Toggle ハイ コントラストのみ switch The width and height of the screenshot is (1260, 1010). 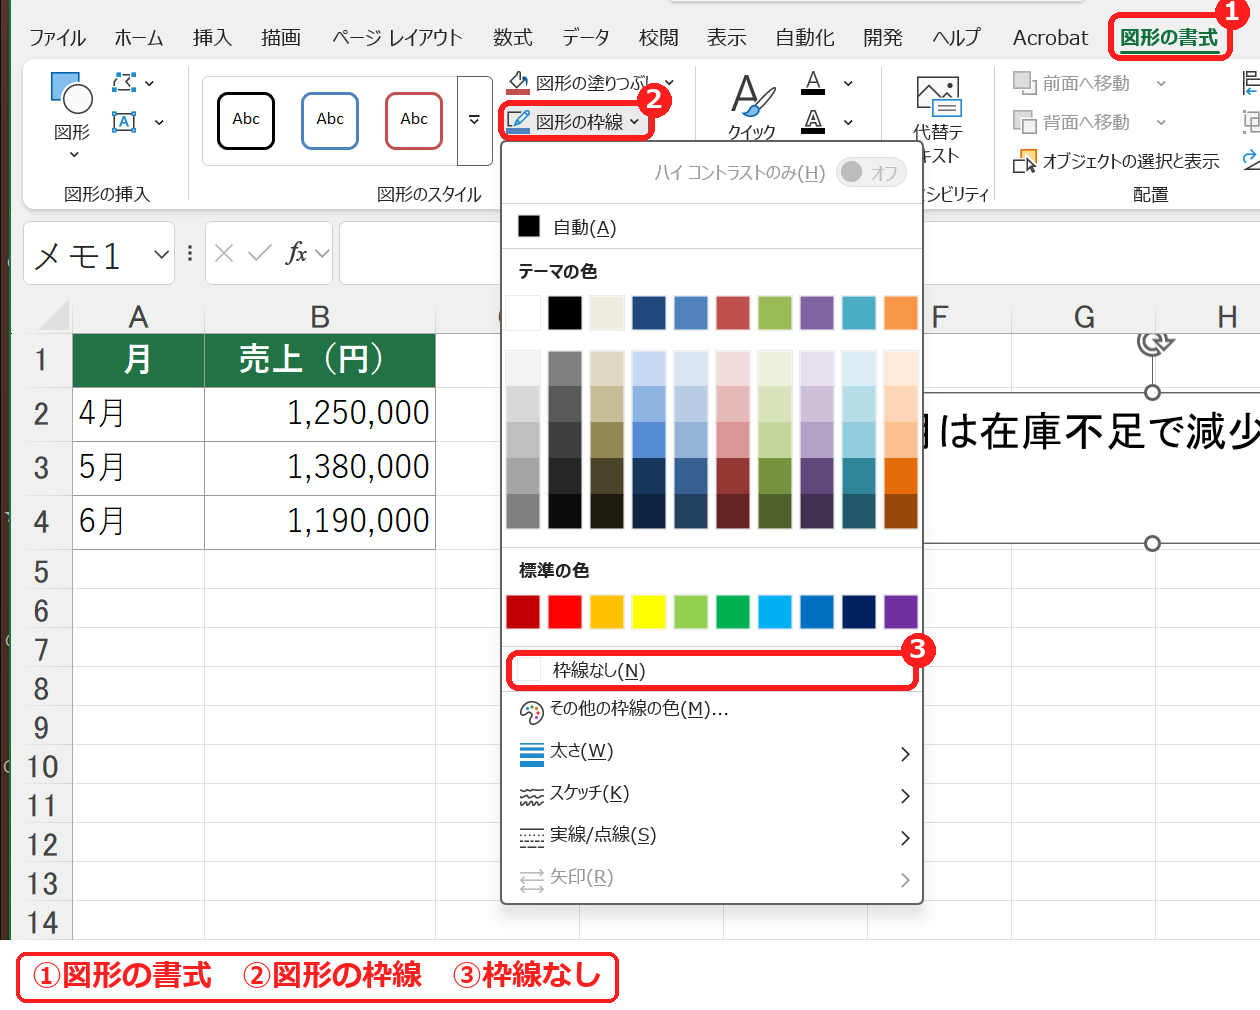pyautogui.click(x=872, y=172)
